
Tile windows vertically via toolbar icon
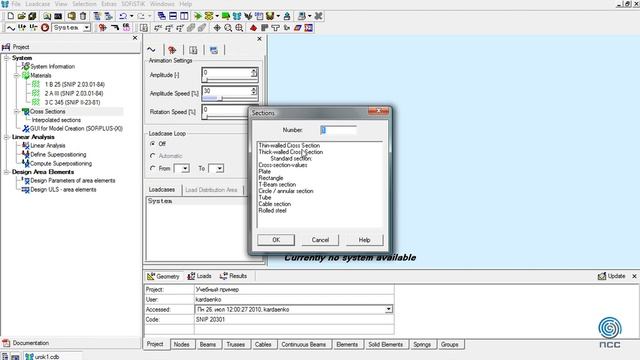click(x=184, y=16)
